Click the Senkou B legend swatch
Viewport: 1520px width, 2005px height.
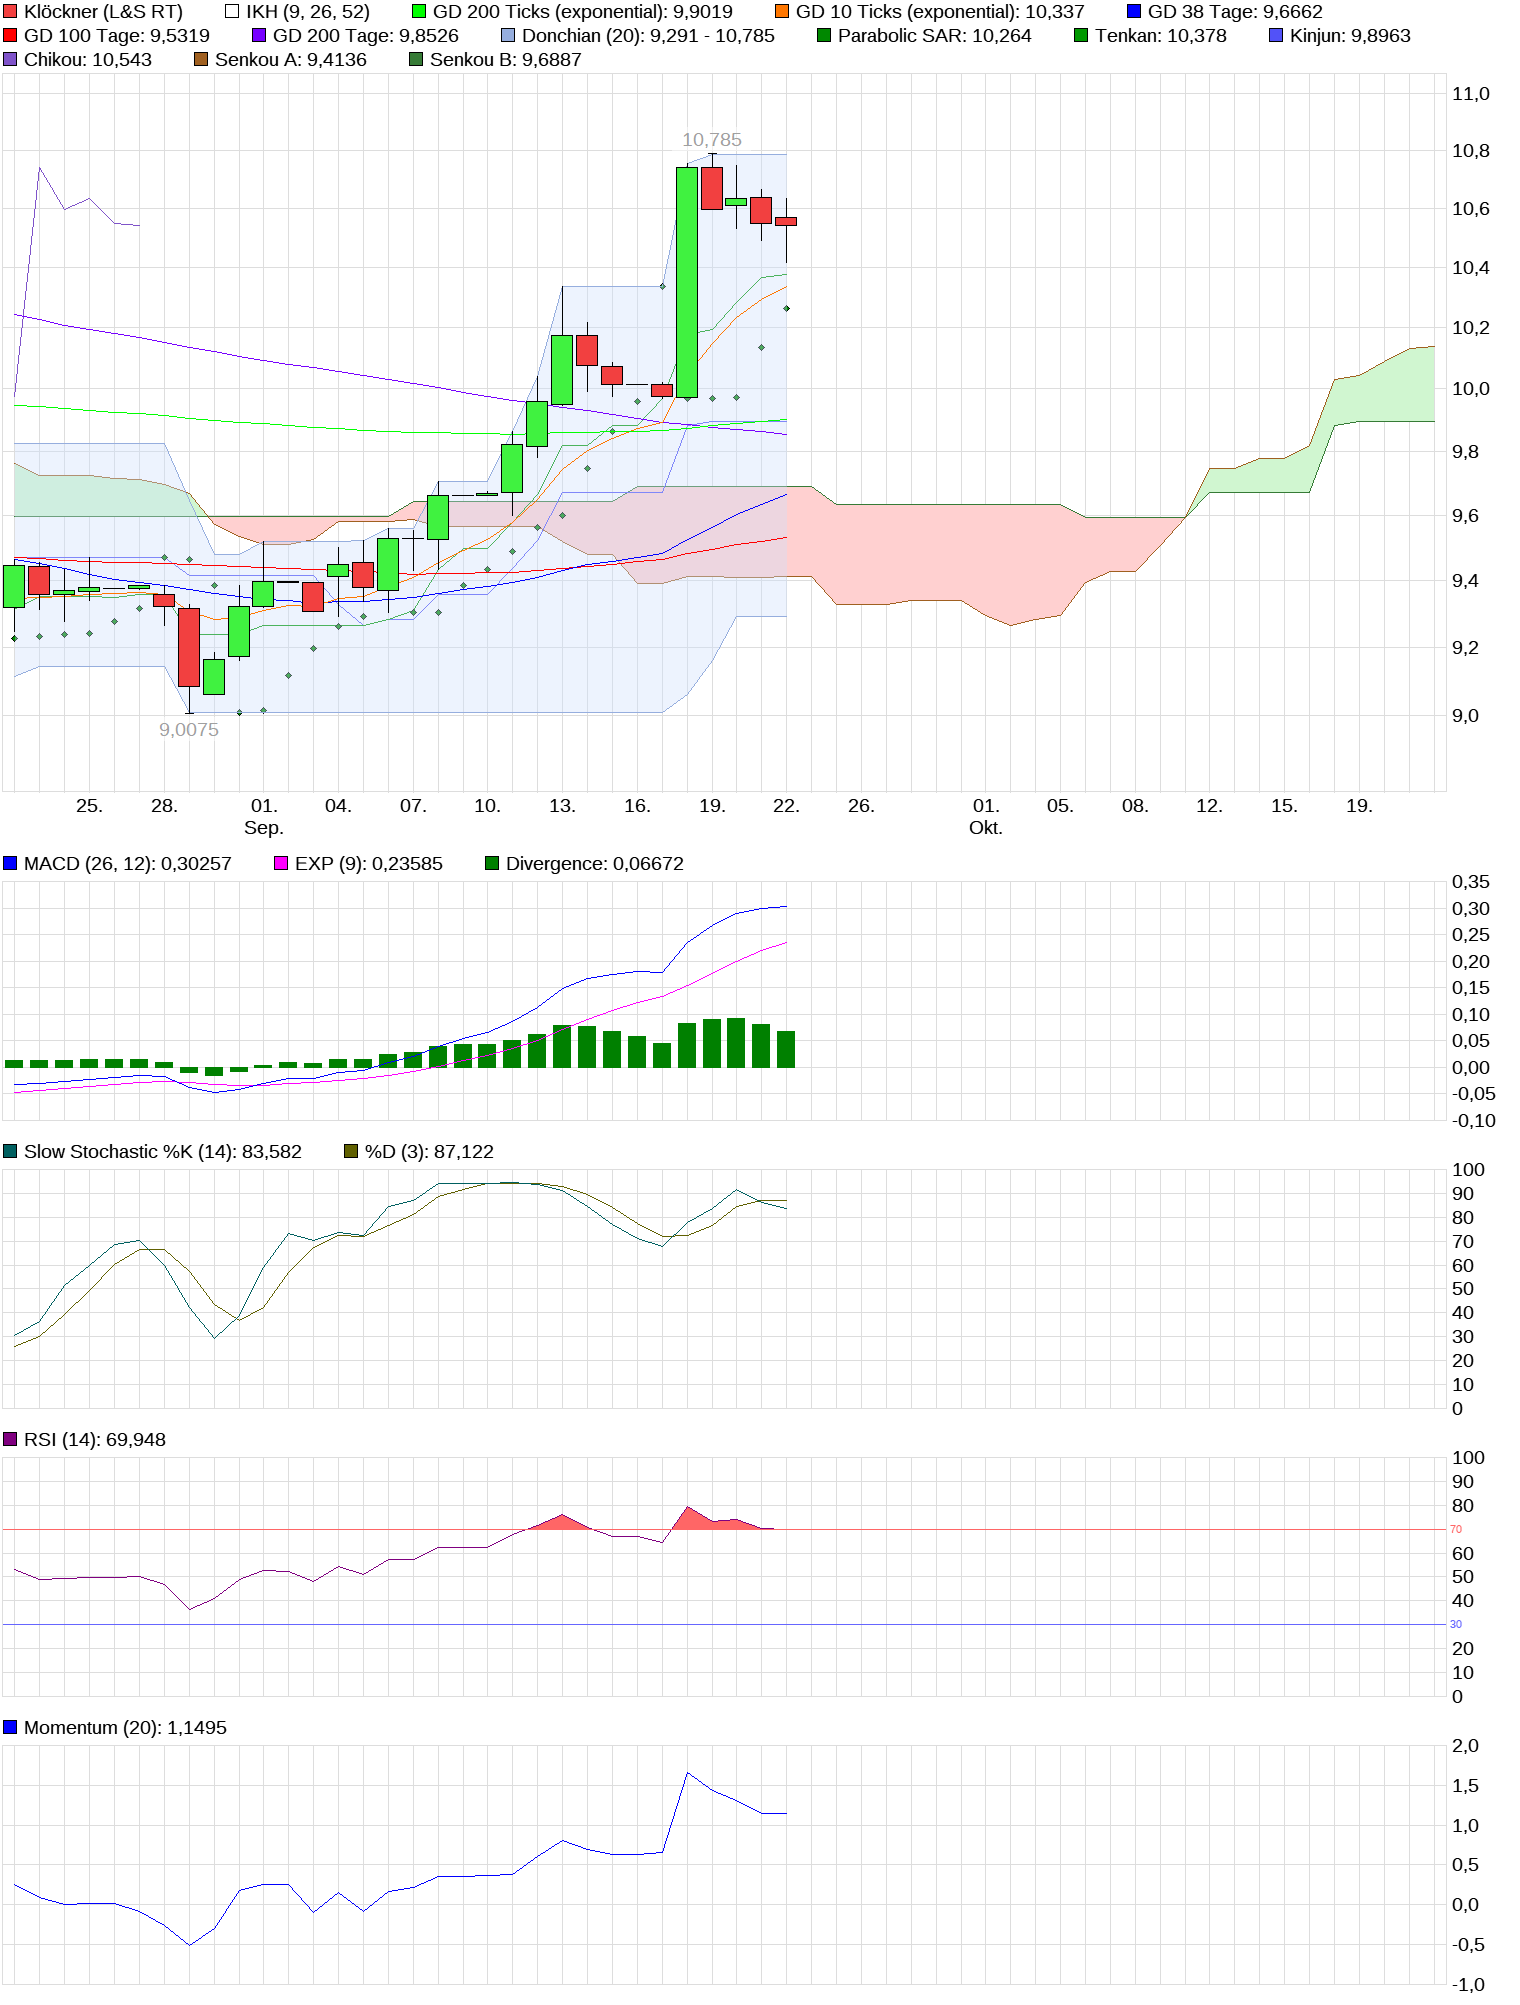(x=416, y=60)
